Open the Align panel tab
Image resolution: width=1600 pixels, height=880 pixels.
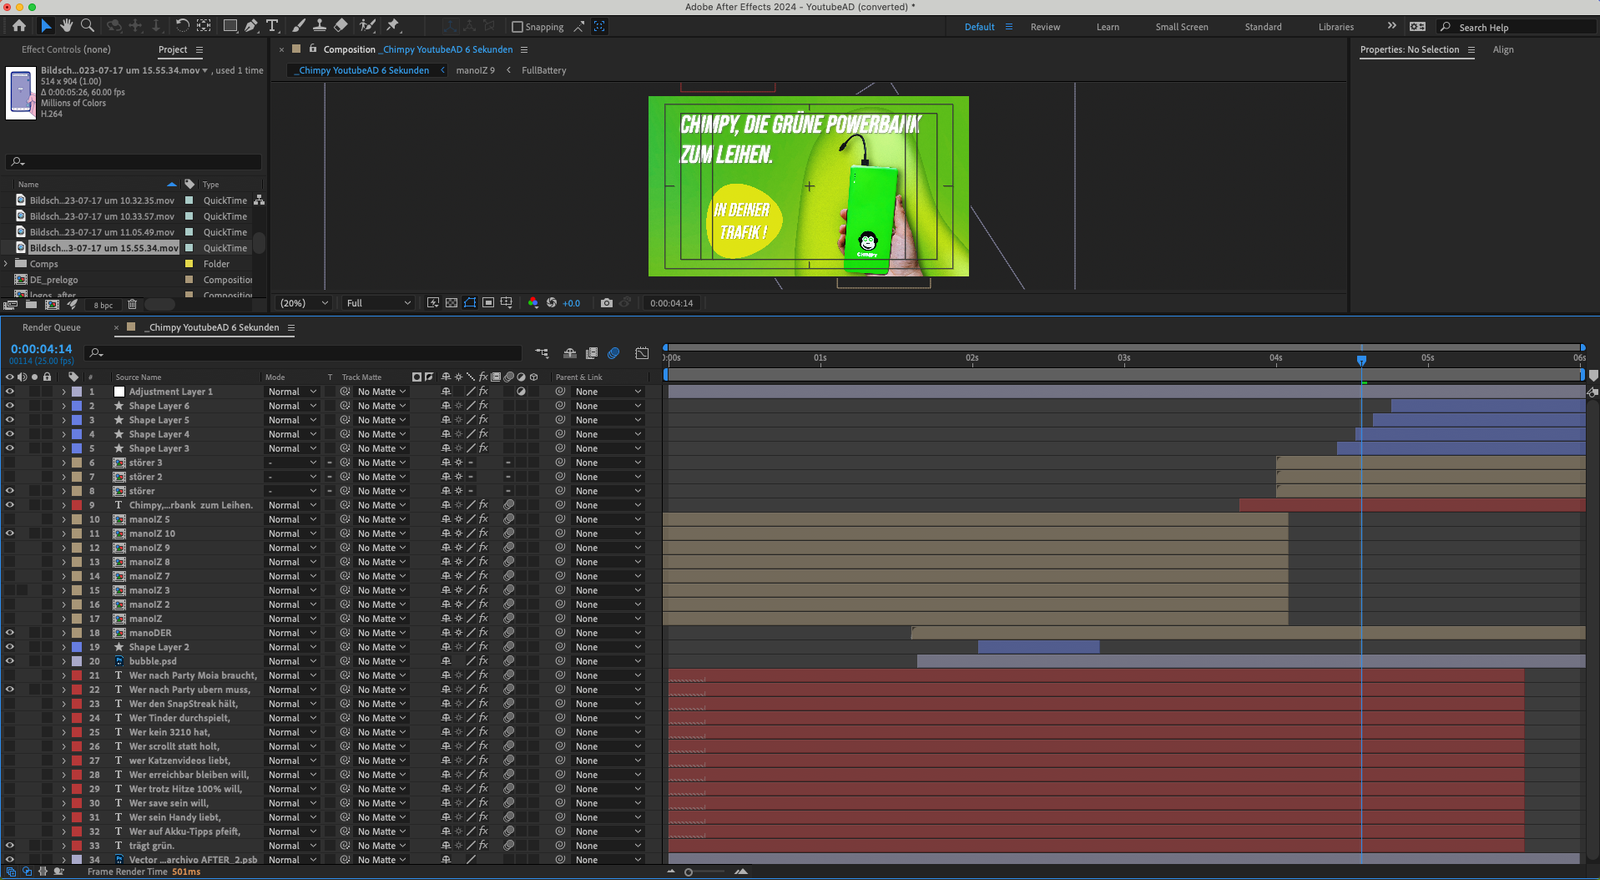[1503, 49]
